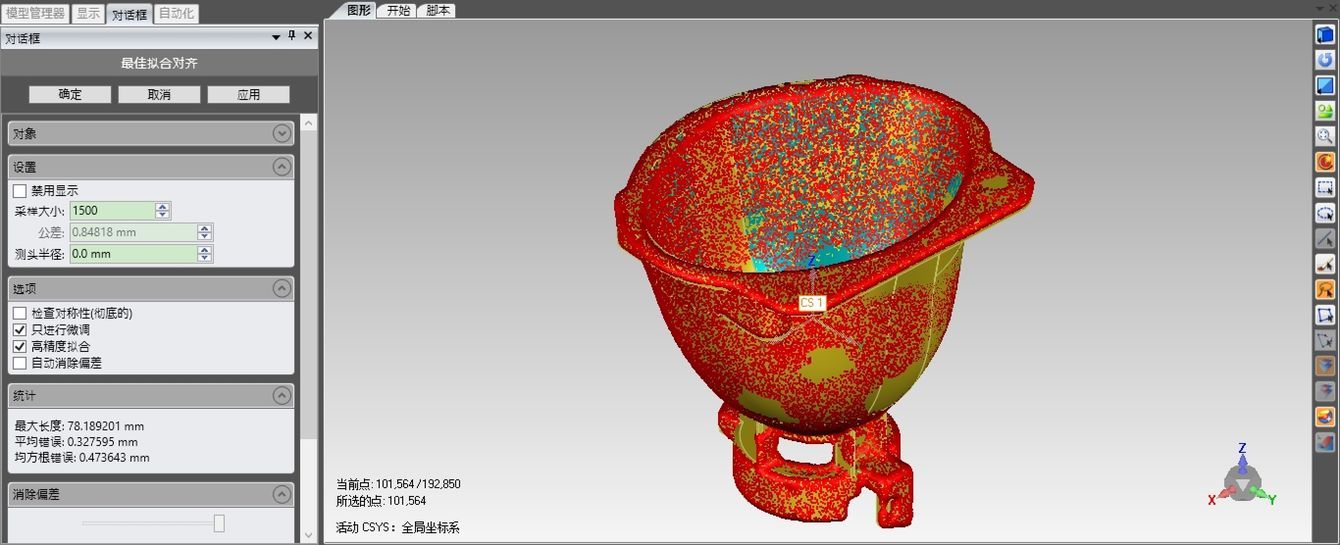Screen dimensions: 1340x545
Task: Click the orange circular spin icon
Action: [x=1325, y=162]
